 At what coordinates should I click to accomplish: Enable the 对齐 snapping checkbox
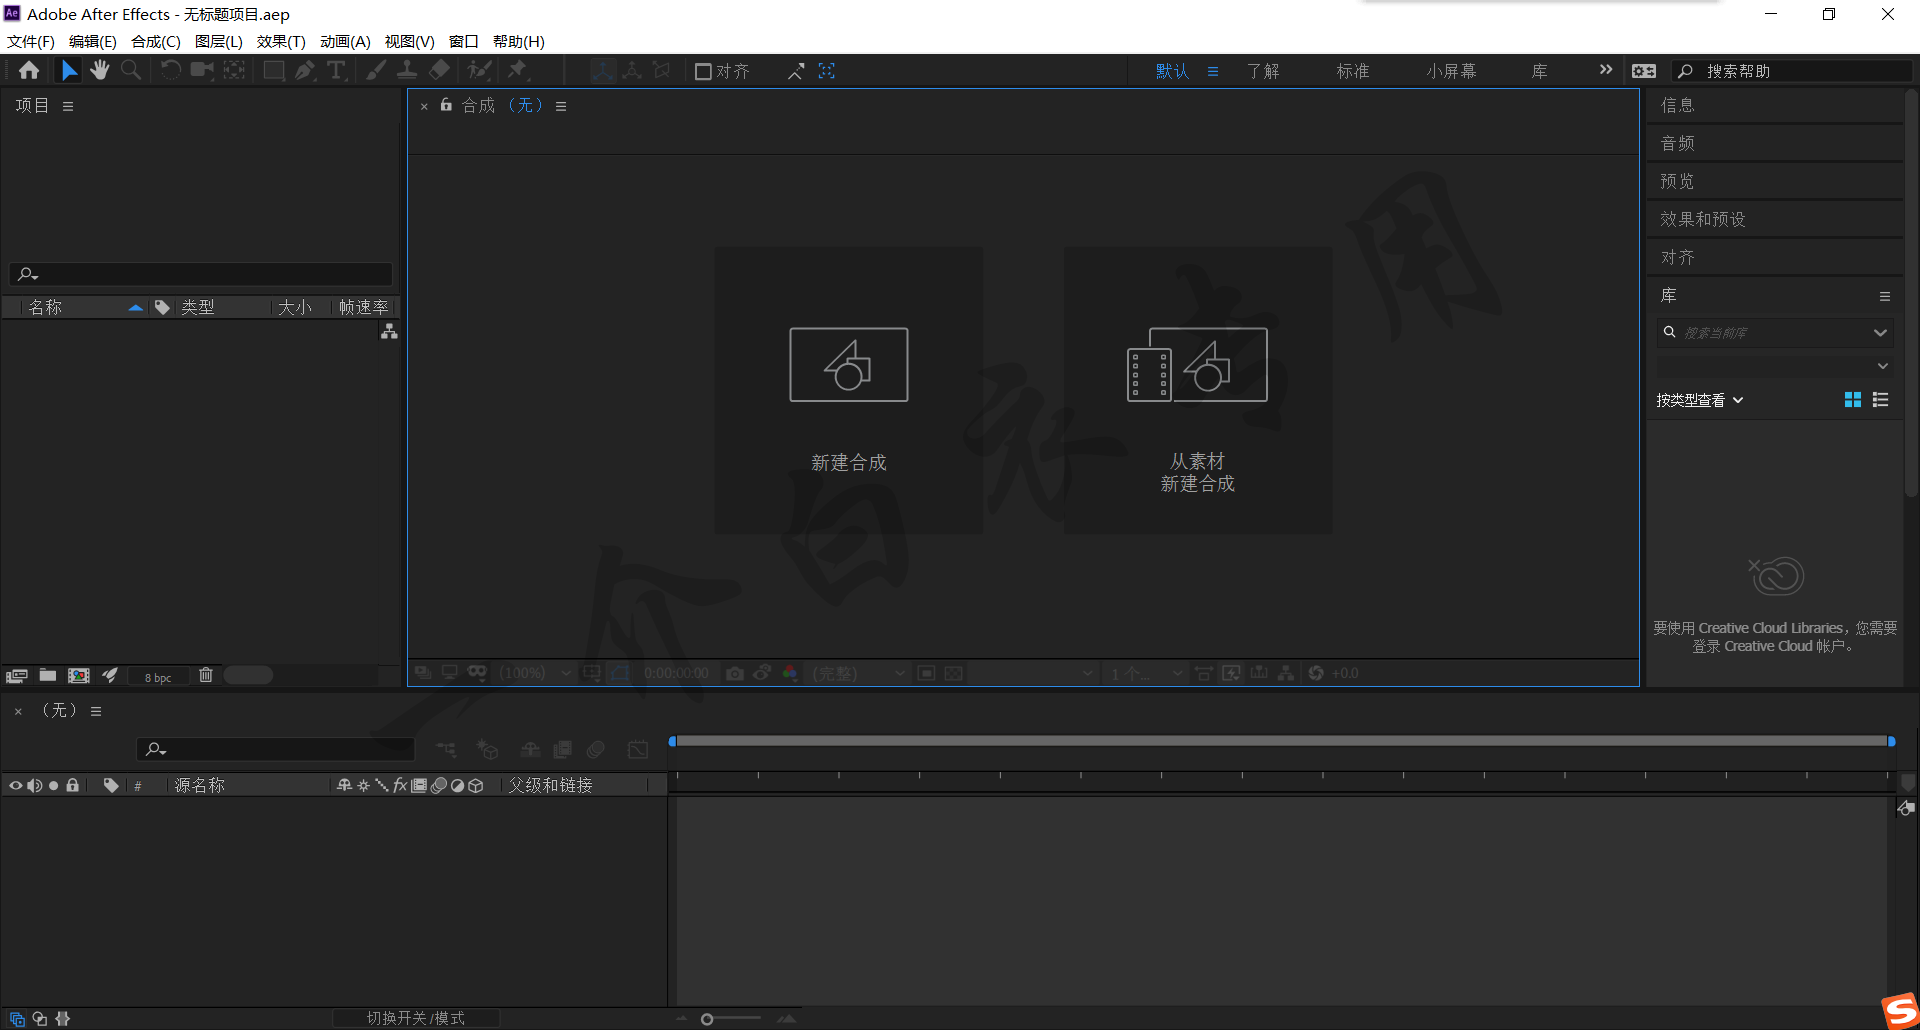click(703, 71)
